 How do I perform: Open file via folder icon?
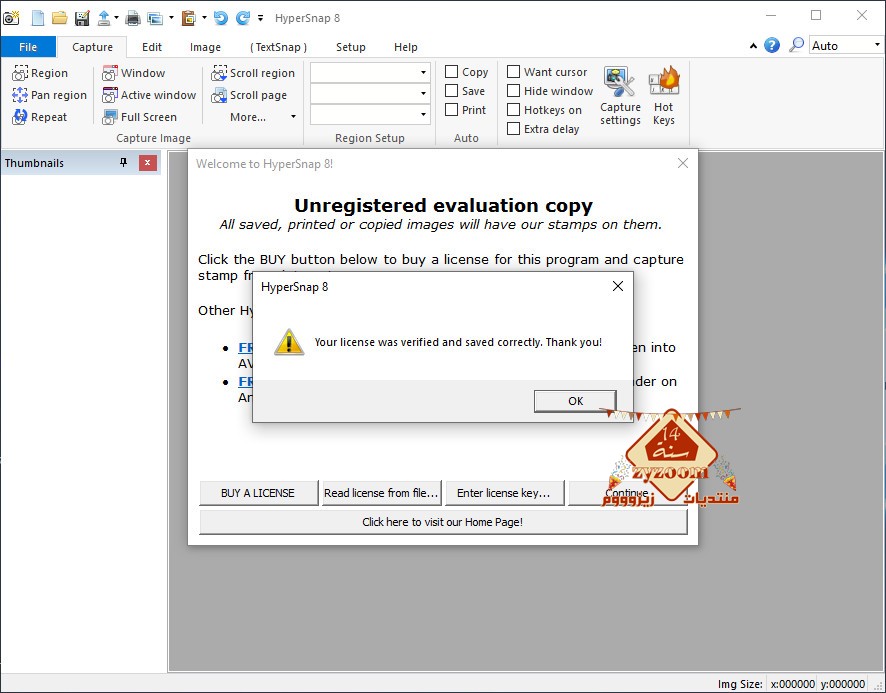tap(59, 18)
